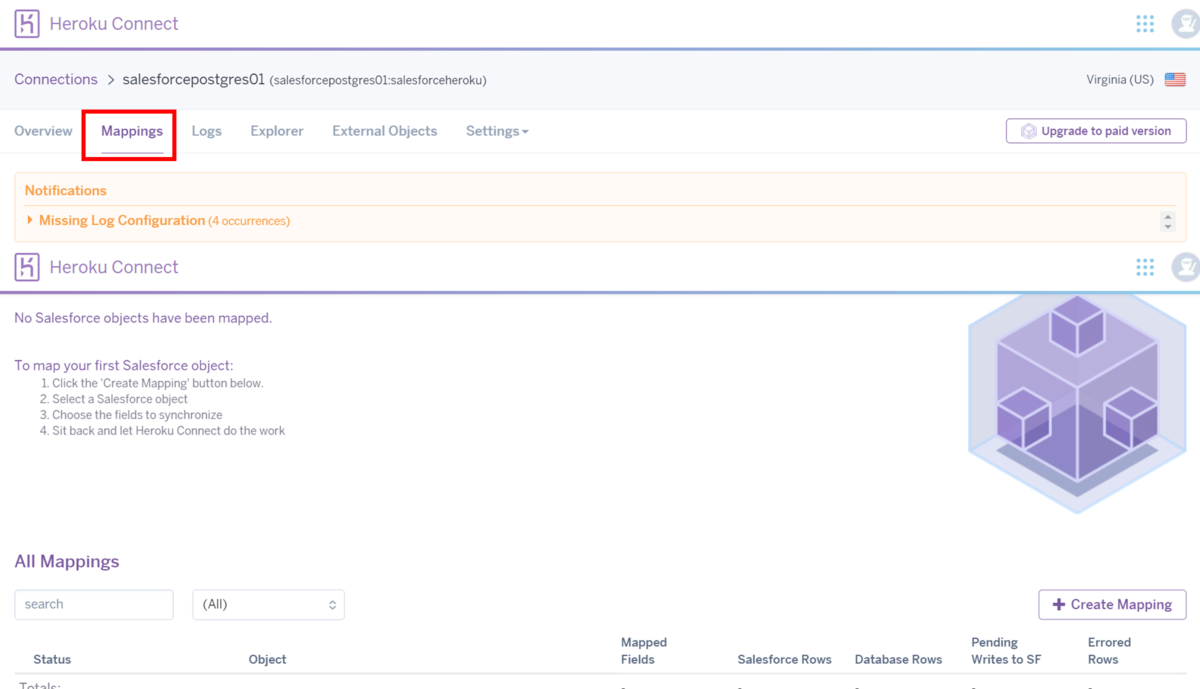1200x689 pixels.
Task: Open the (All) filter dropdown
Action: [x=268, y=605]
